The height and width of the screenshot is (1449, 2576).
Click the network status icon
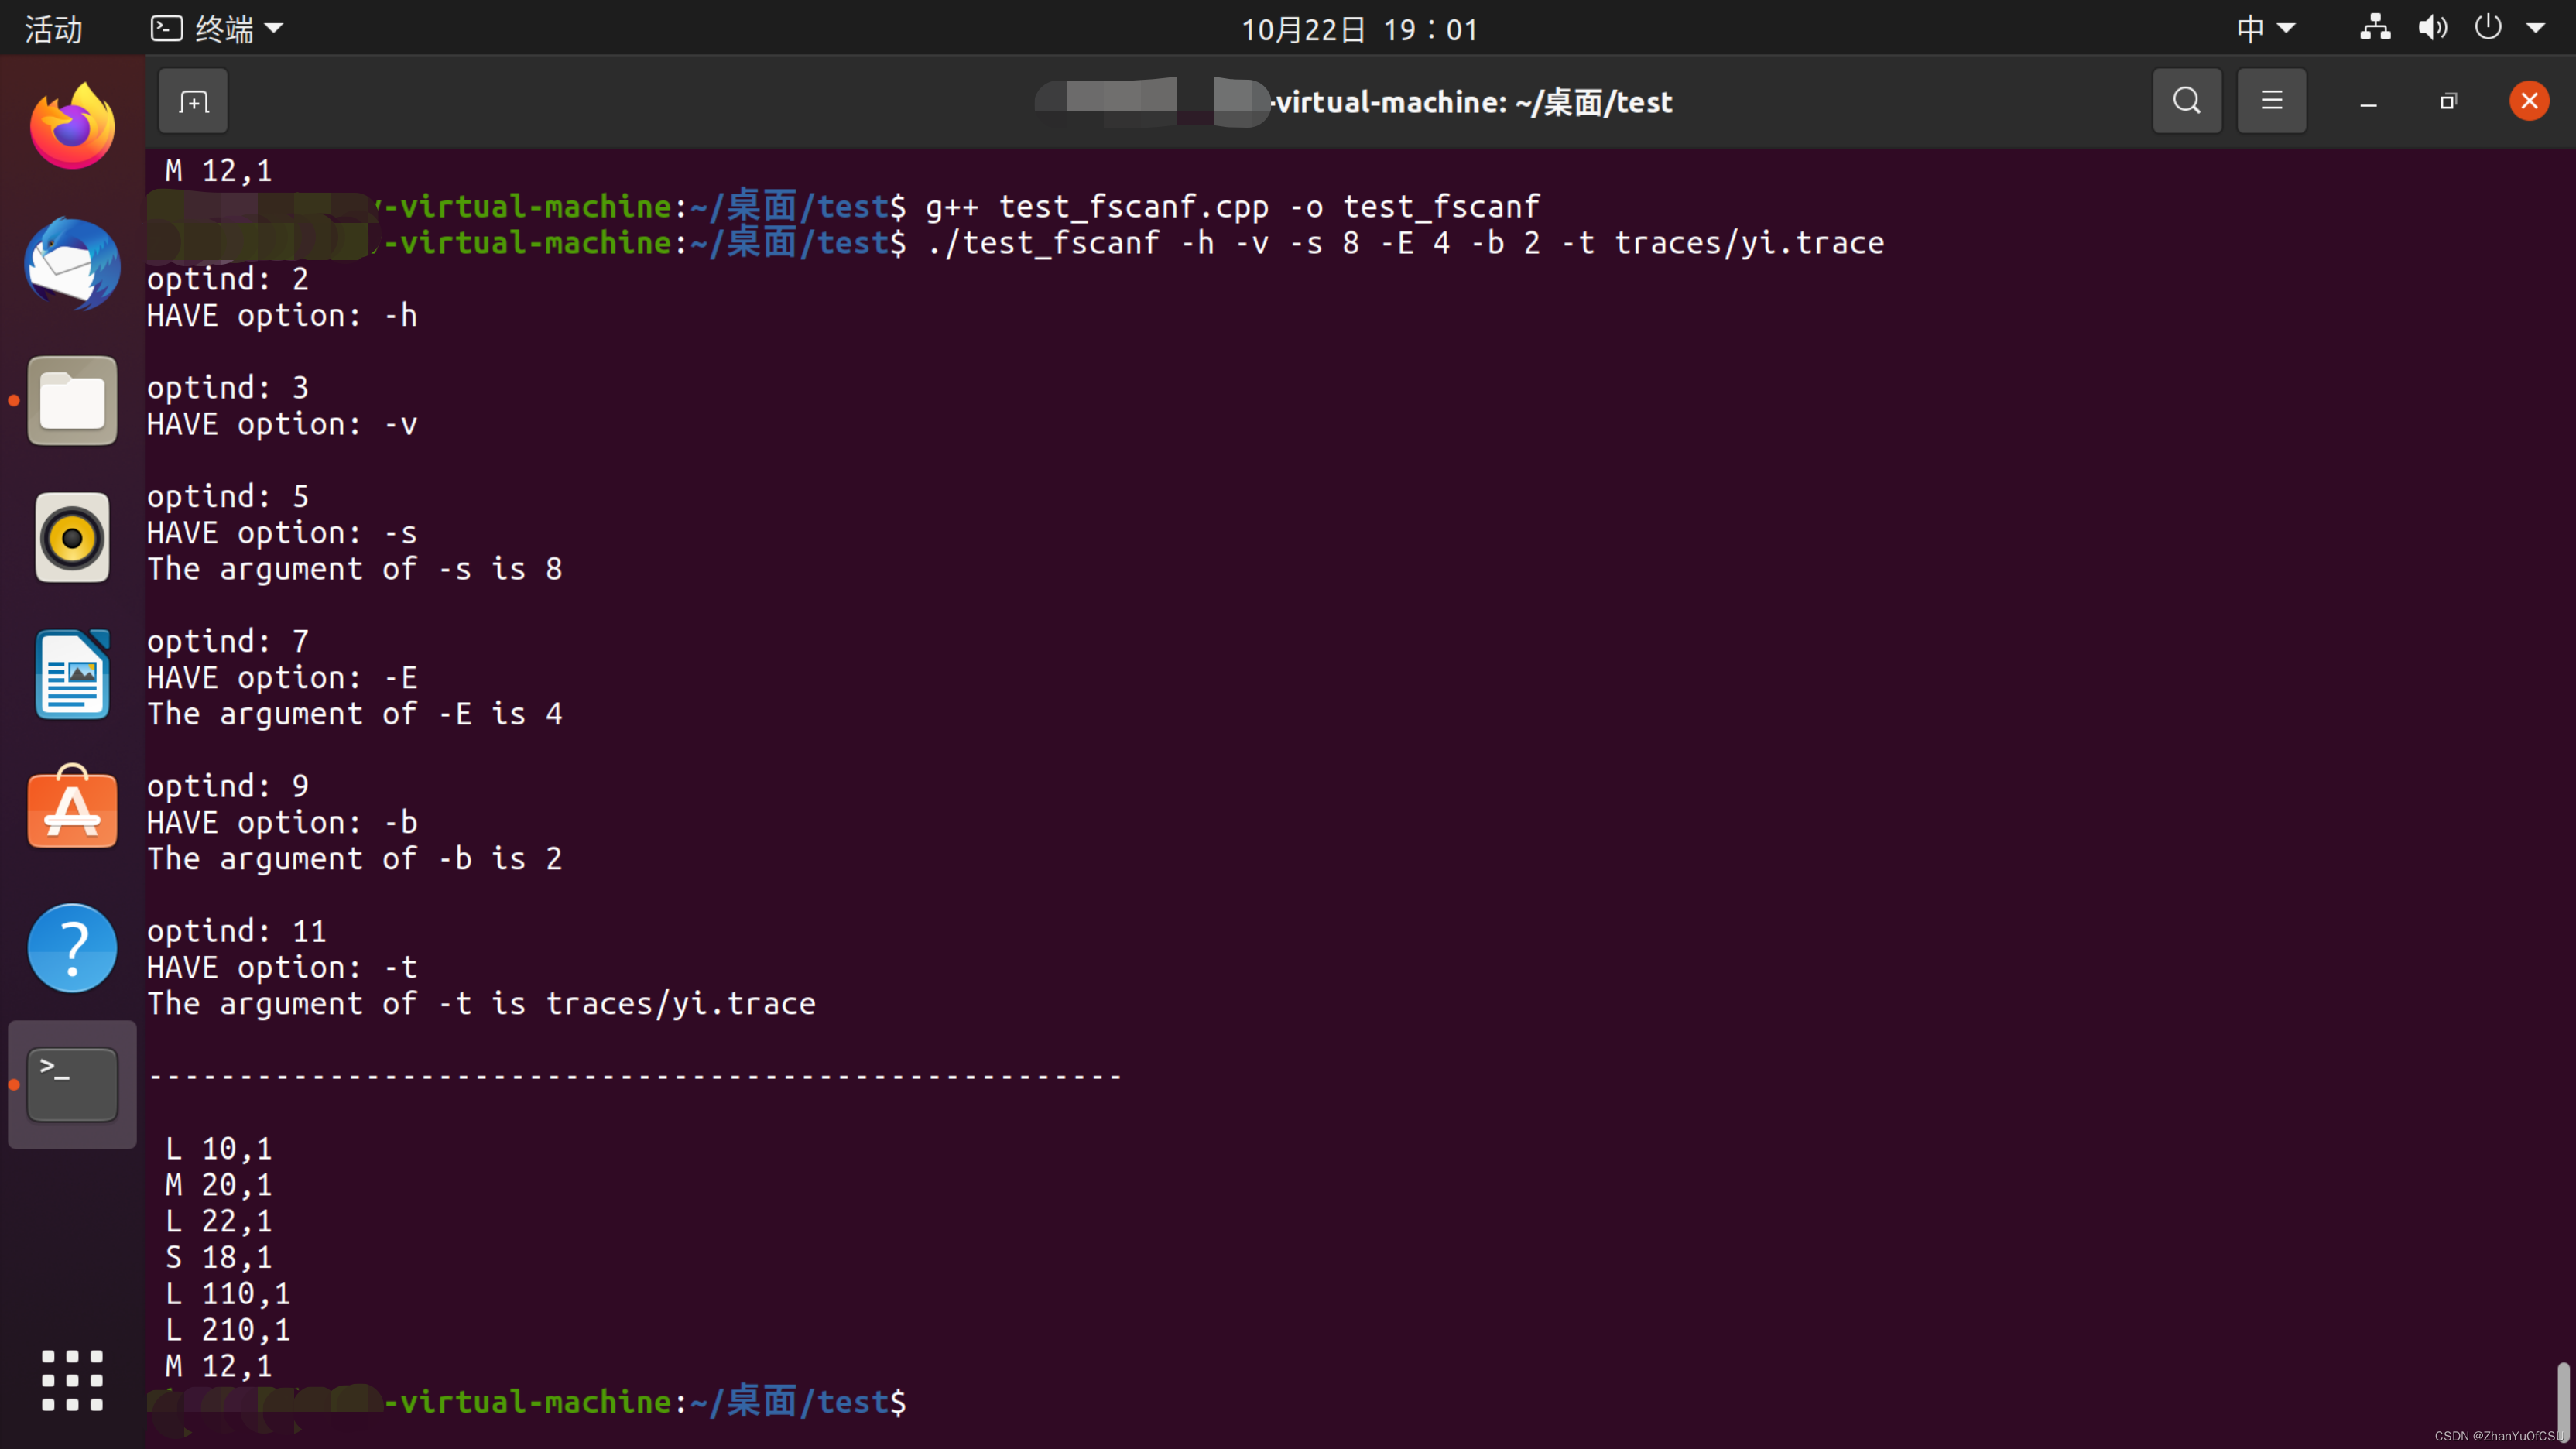pyautogui.click(x=2375, y=28)
